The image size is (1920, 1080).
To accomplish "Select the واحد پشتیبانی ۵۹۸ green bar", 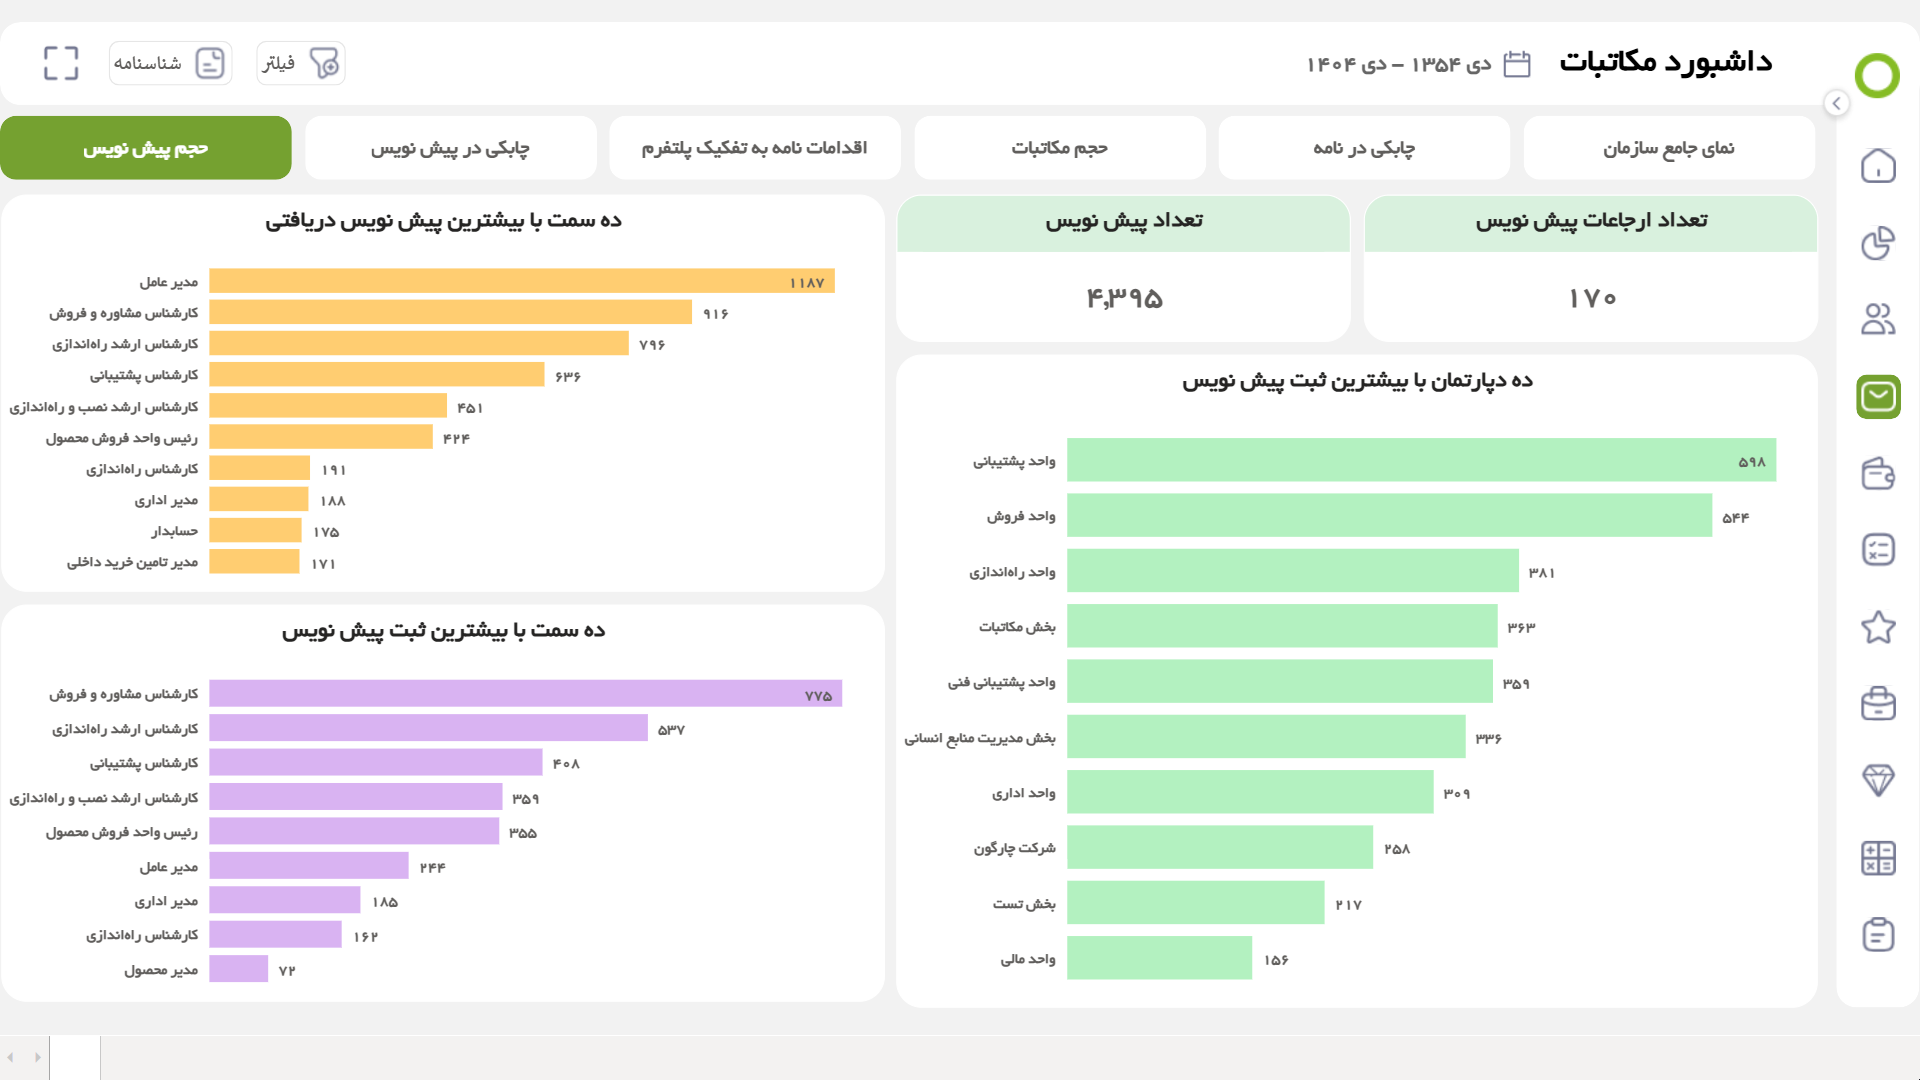I will 1421,460.
